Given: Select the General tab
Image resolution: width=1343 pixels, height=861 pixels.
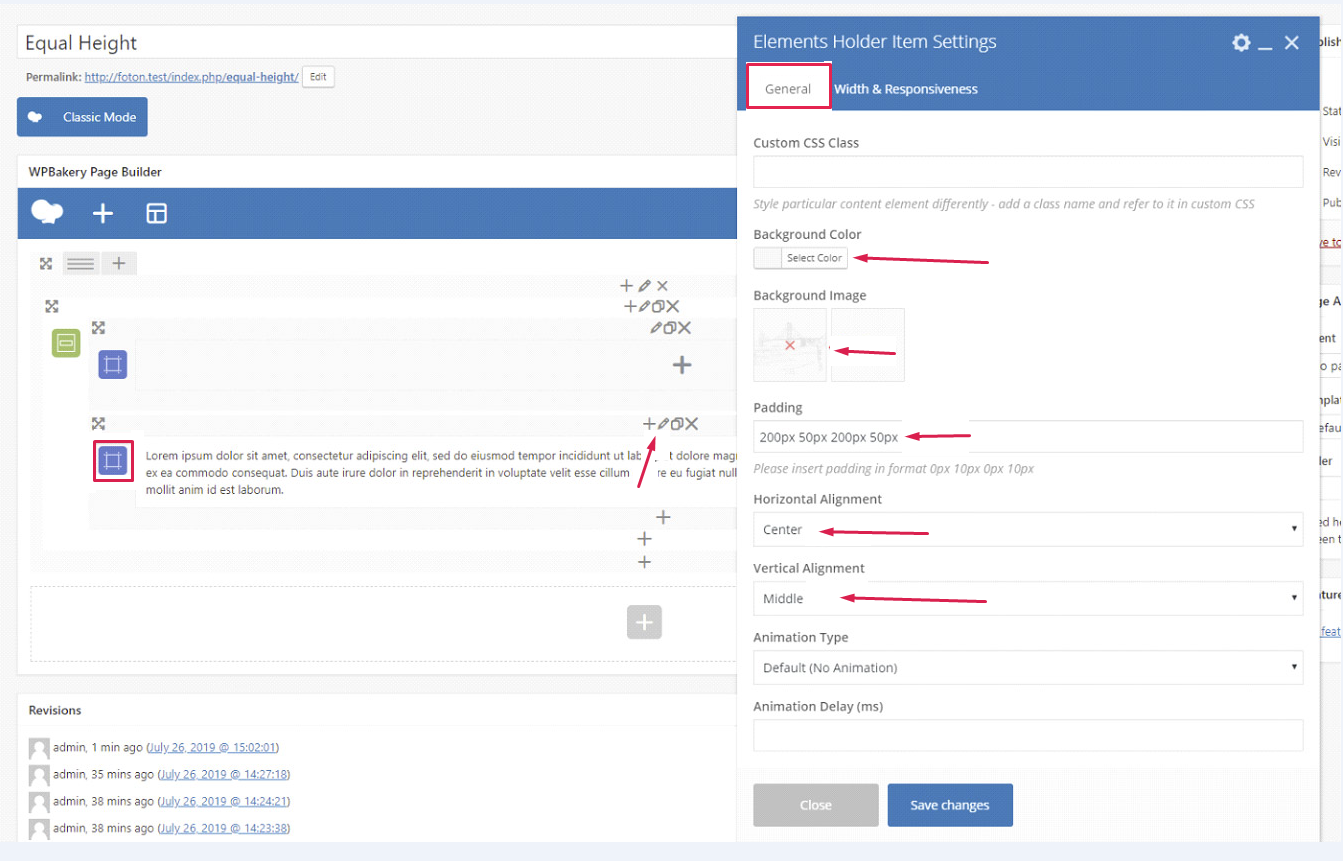Looking at the screenshot, I should [788, 89].
